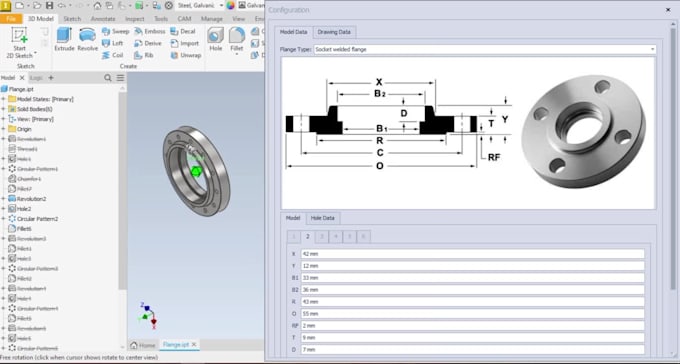Close the Flange.ipt document tab
Image resolution: width=680 pixels, height=364 pixels.
(194, 344)
